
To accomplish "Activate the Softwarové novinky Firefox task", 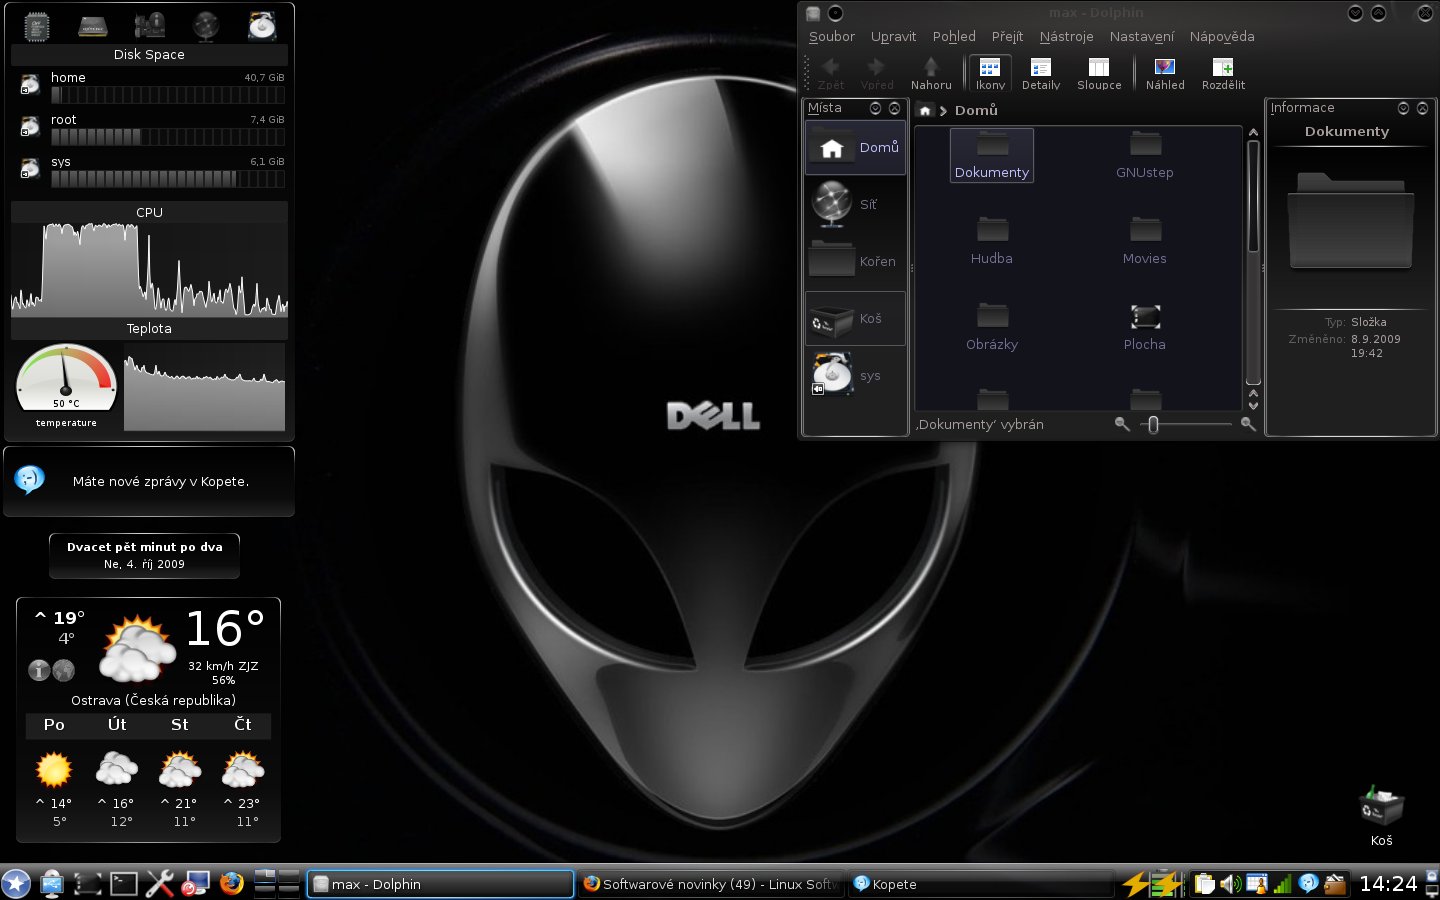I will pos(710,884).
